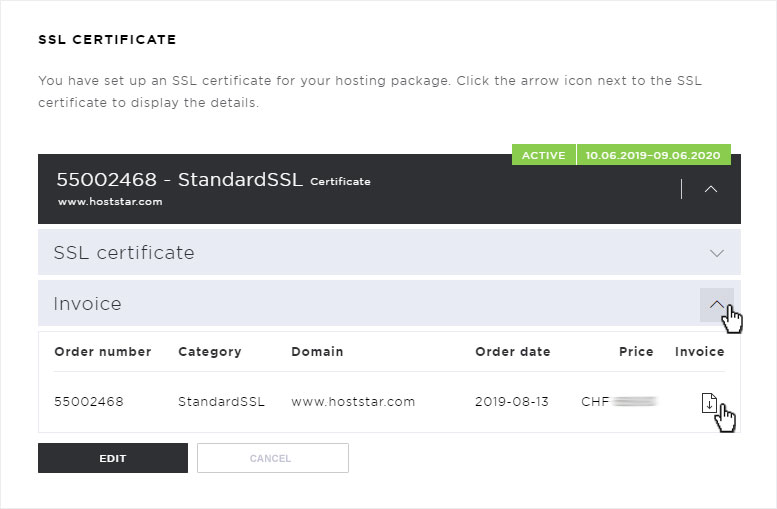Expand the SSL certificate section chevron
Screen dimensions: 777x509
click(717, 253)
